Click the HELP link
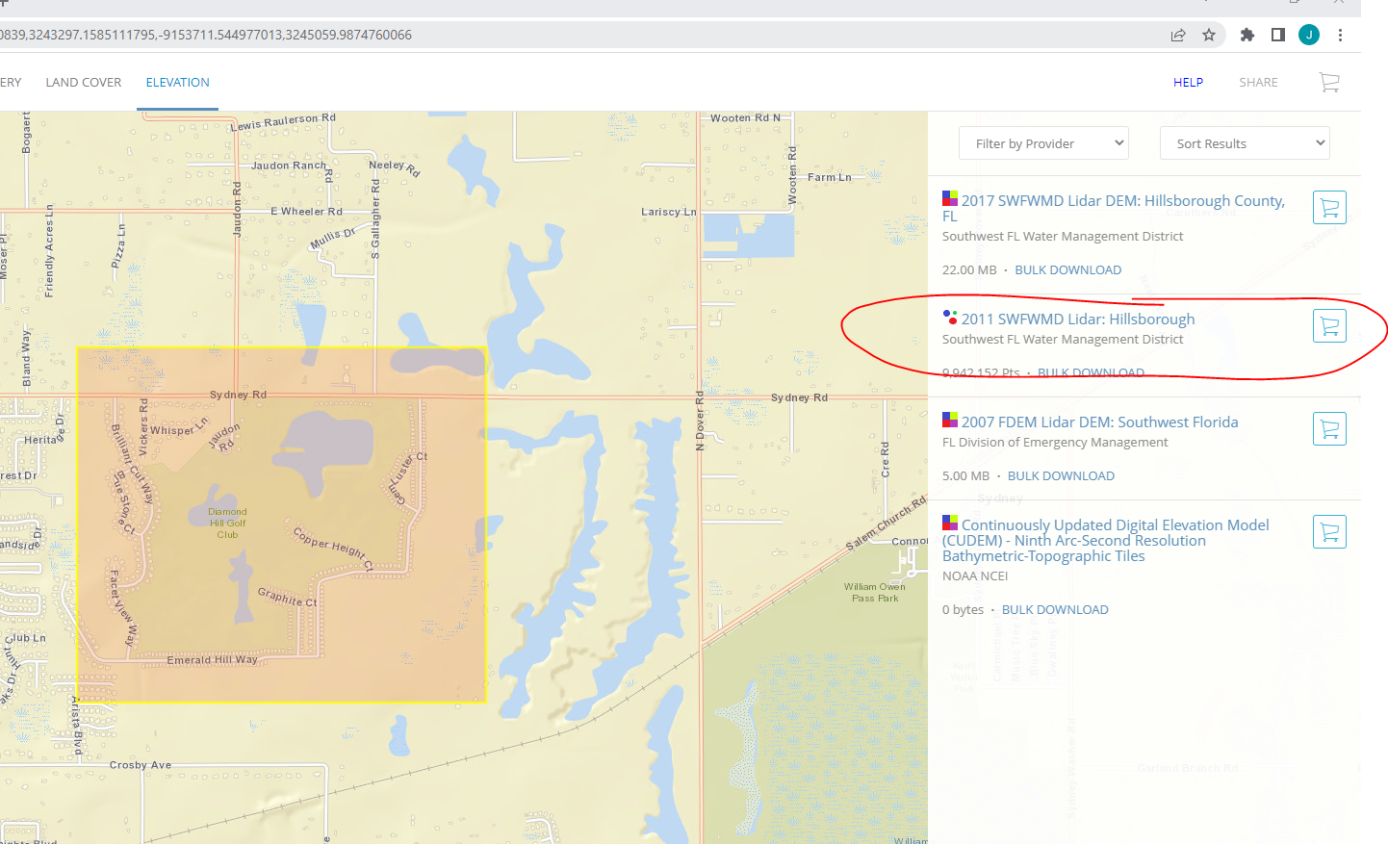Viewport: 1388px width, 844px height. tap(1188, 82)
